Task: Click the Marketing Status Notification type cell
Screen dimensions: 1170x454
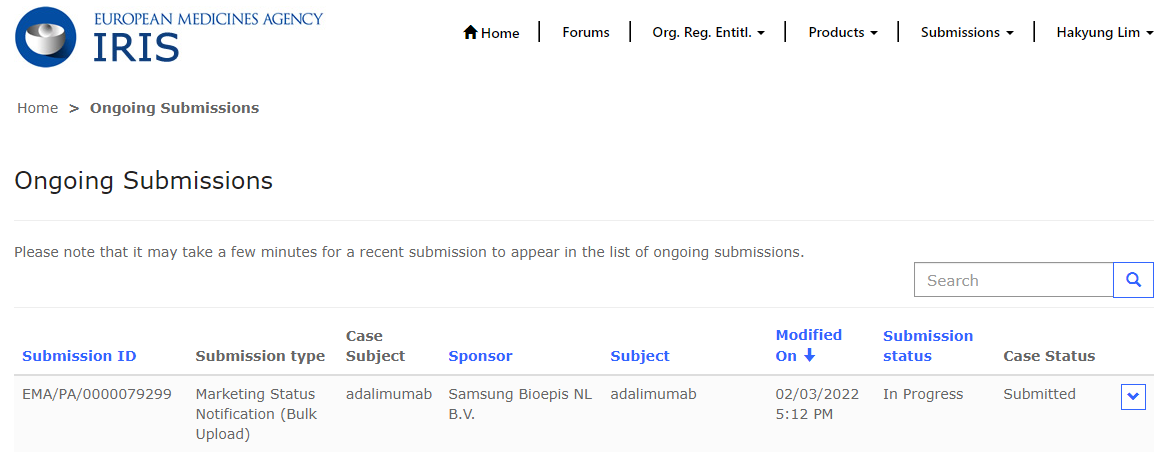Action: point(255,414)
